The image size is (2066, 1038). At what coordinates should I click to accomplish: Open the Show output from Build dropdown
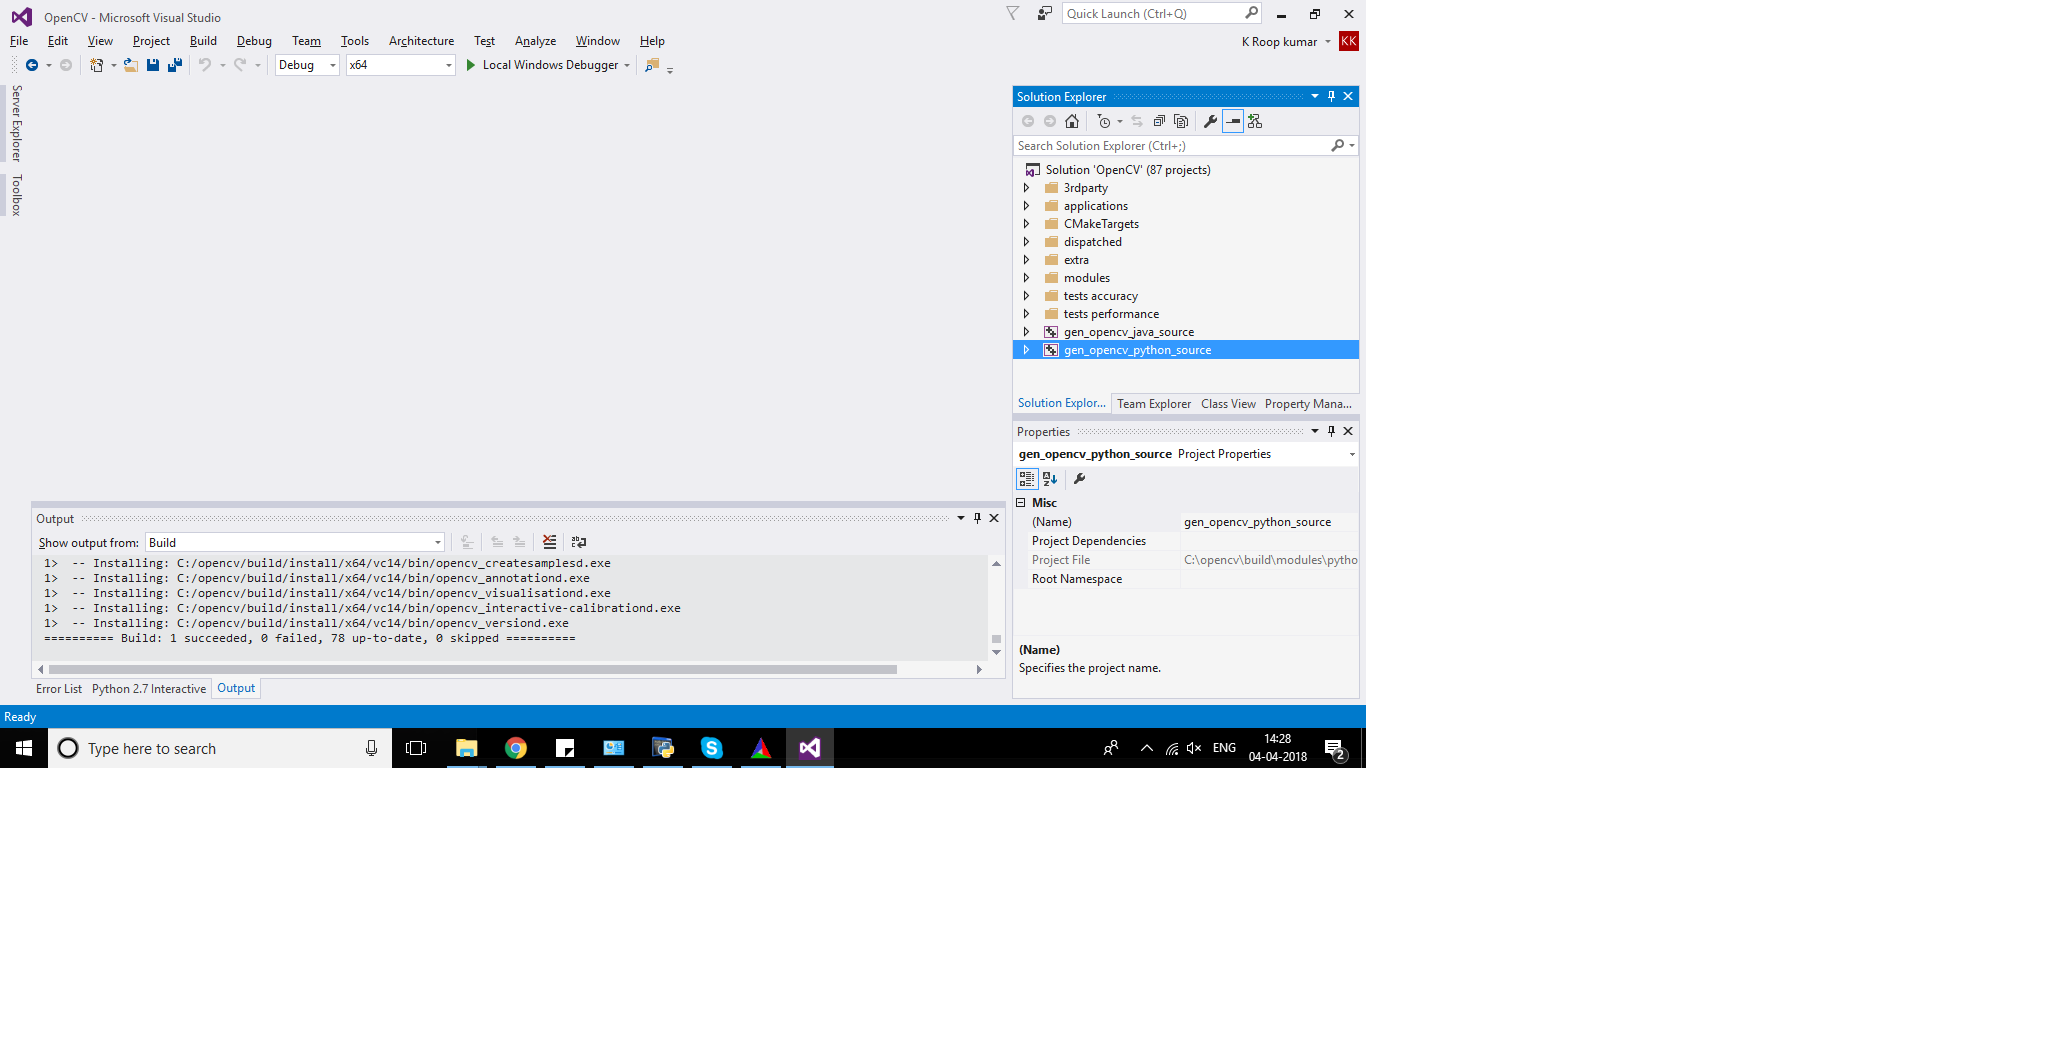point(295,542)
